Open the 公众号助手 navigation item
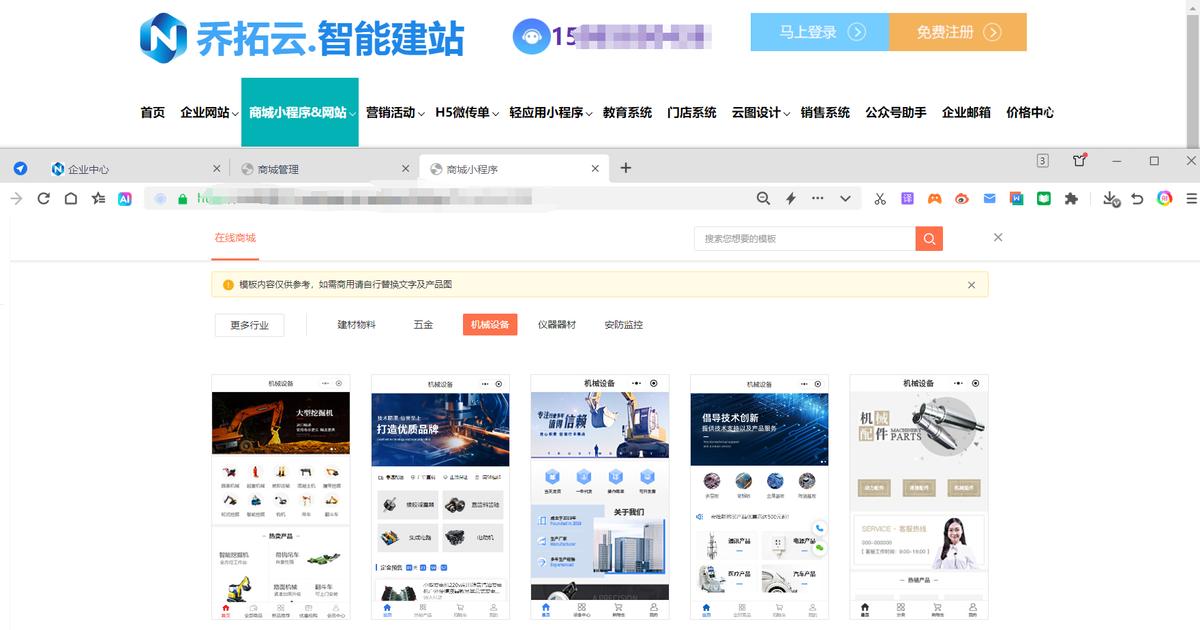 pyautogui.click(x=896, y=113)
